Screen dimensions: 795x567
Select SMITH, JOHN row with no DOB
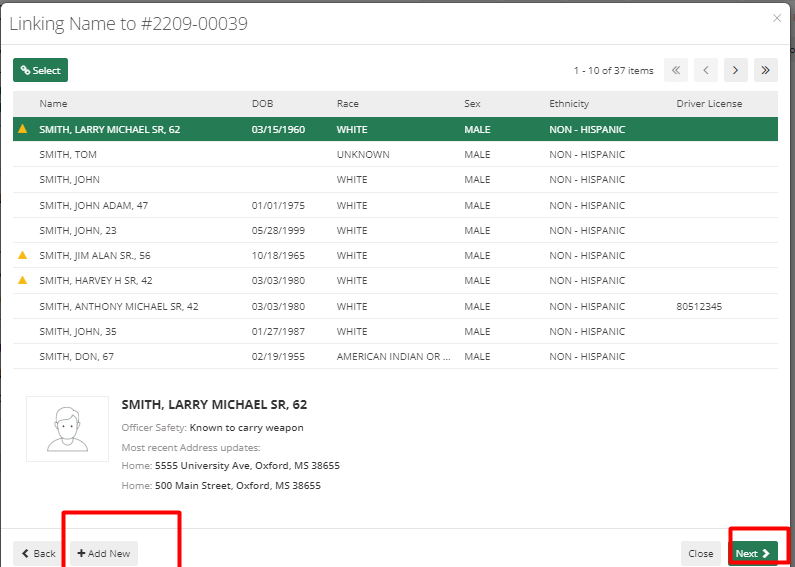(x=395, y=180)
